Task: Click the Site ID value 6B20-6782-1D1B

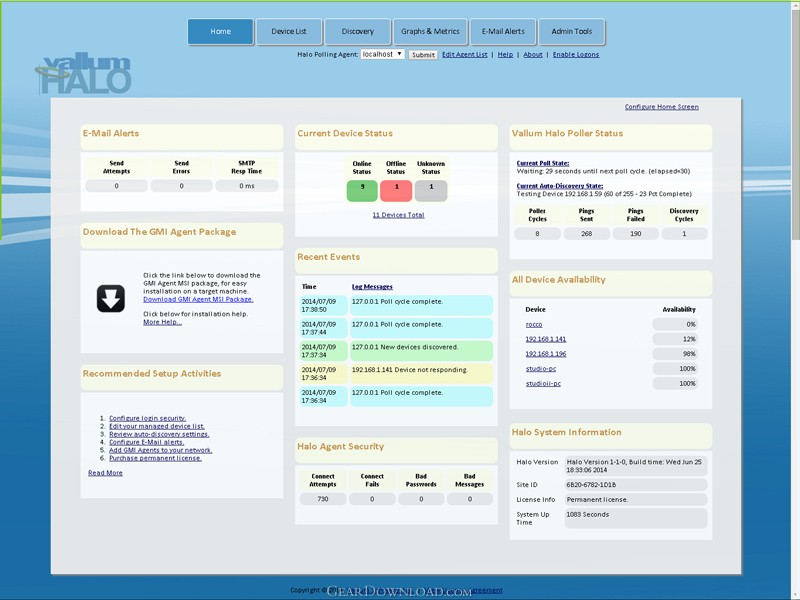Action: (636, 485)
